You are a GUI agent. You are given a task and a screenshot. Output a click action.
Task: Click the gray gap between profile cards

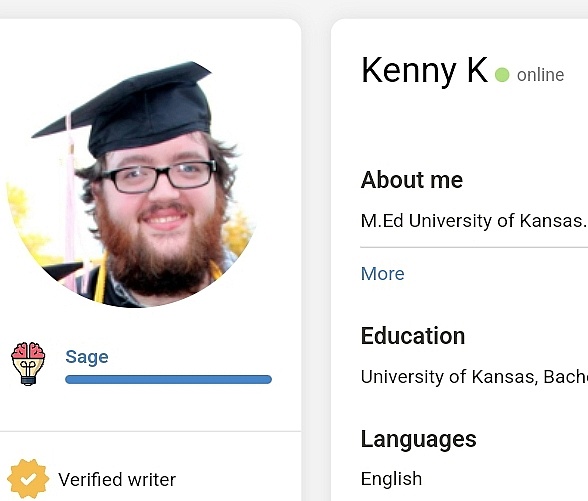coord(316,259)
